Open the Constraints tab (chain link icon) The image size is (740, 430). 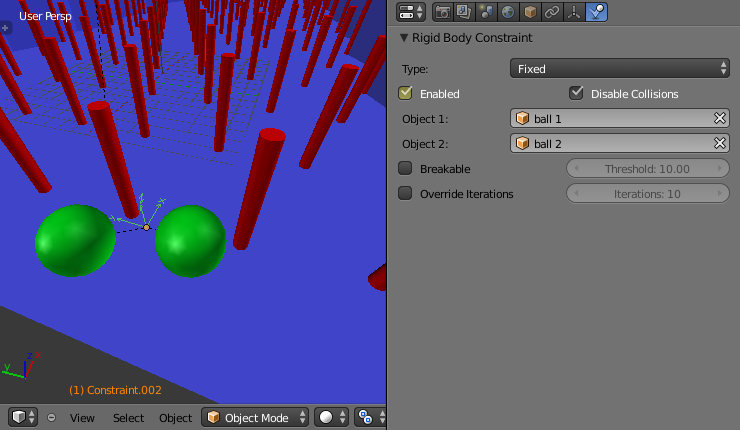pyautogui.click(x=552, y=12)
